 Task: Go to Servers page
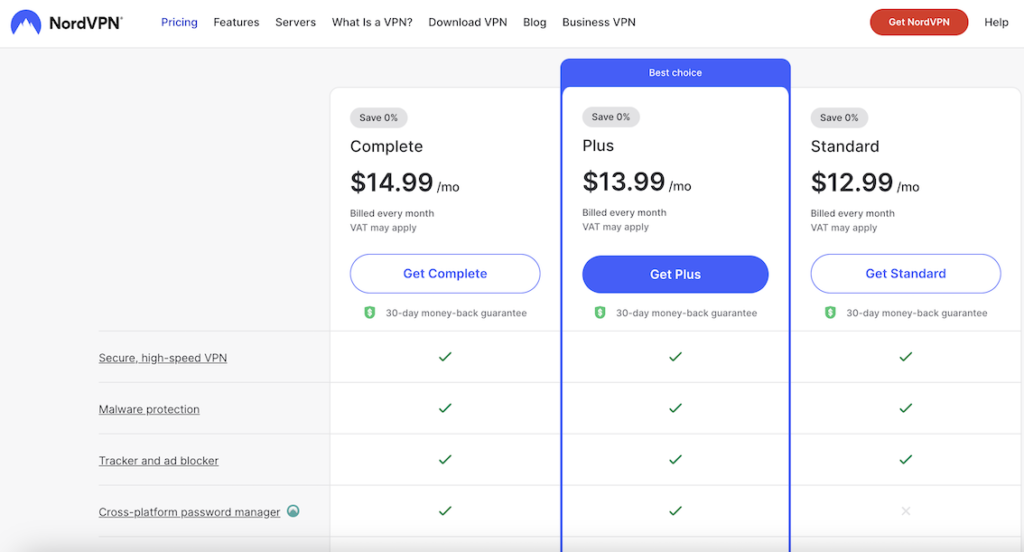(x=295, y=22)
